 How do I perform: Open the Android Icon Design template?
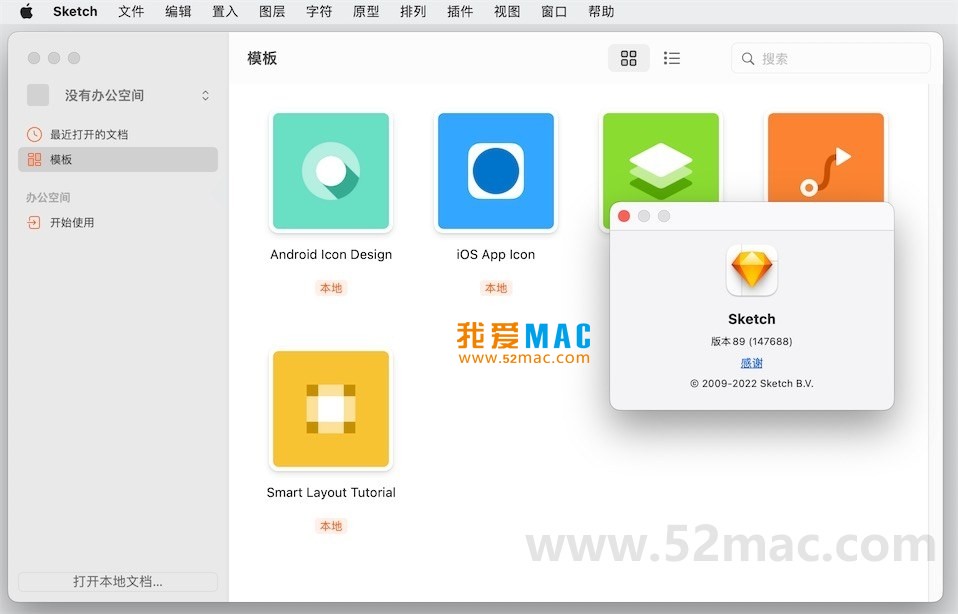[331, 171]
